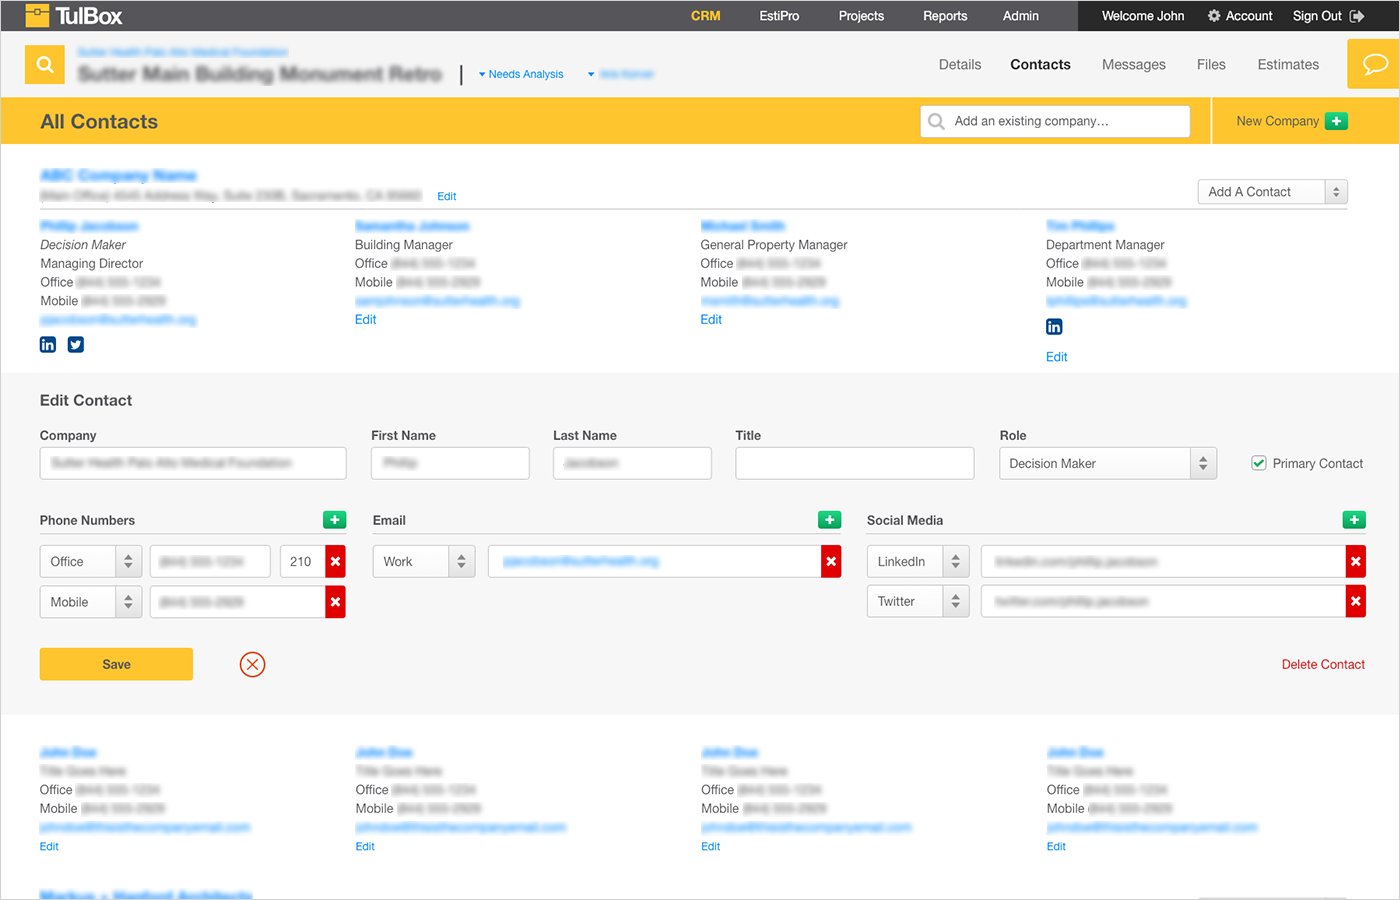The image size is (1400, 900).
Task: Open Department Manager contact's LinkedIn icon
Action: 1054,327
